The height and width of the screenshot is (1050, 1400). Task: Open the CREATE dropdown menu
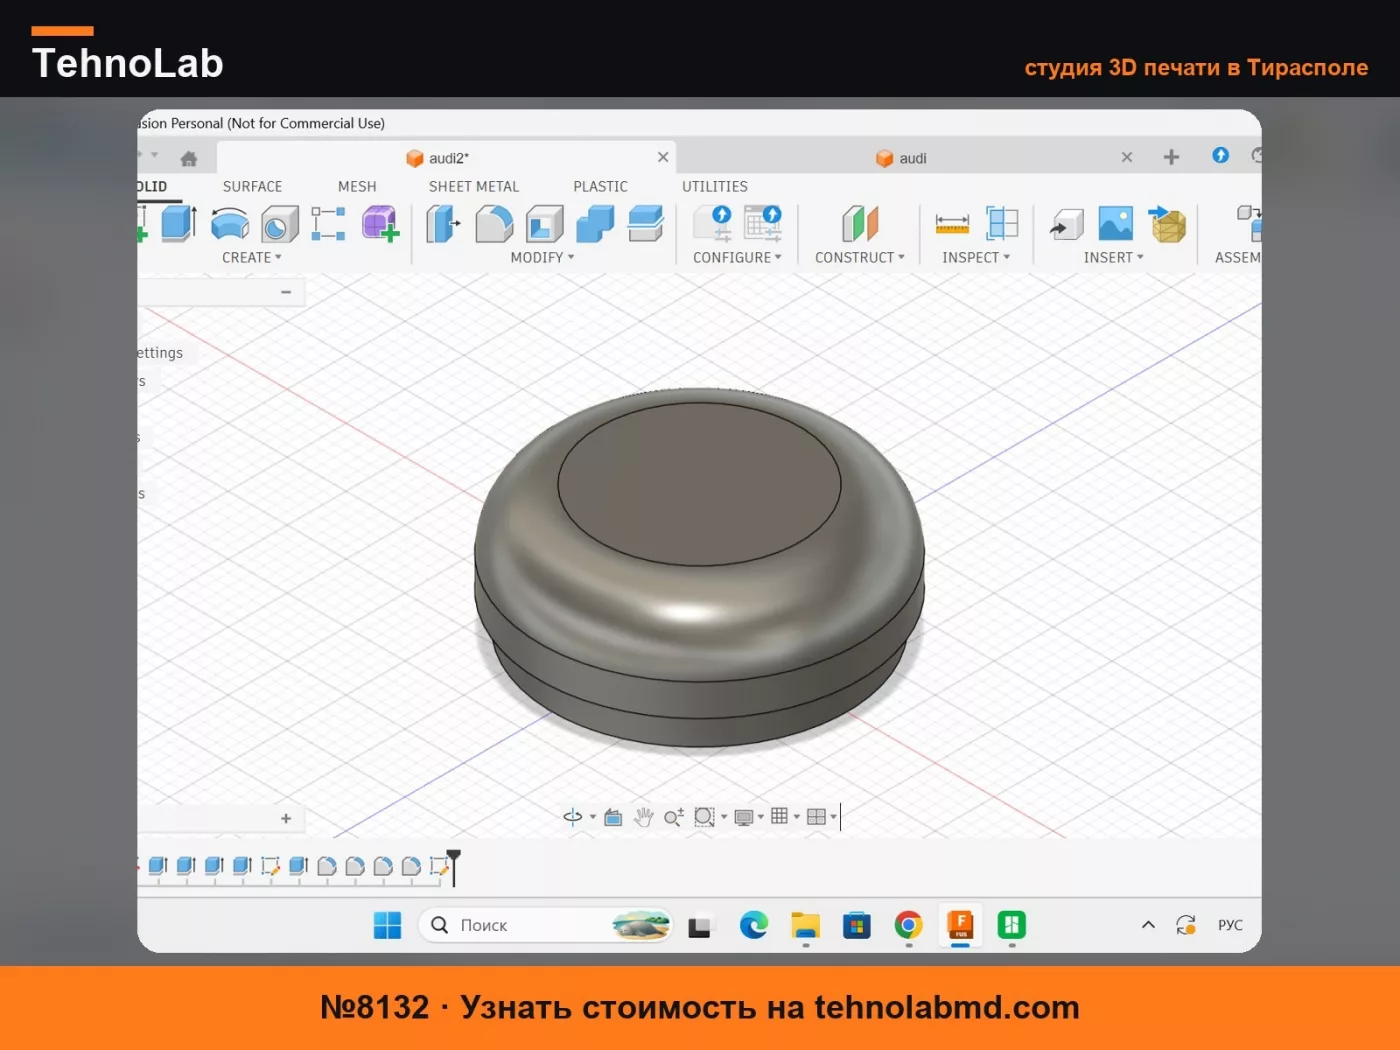[x=252, y=257]
